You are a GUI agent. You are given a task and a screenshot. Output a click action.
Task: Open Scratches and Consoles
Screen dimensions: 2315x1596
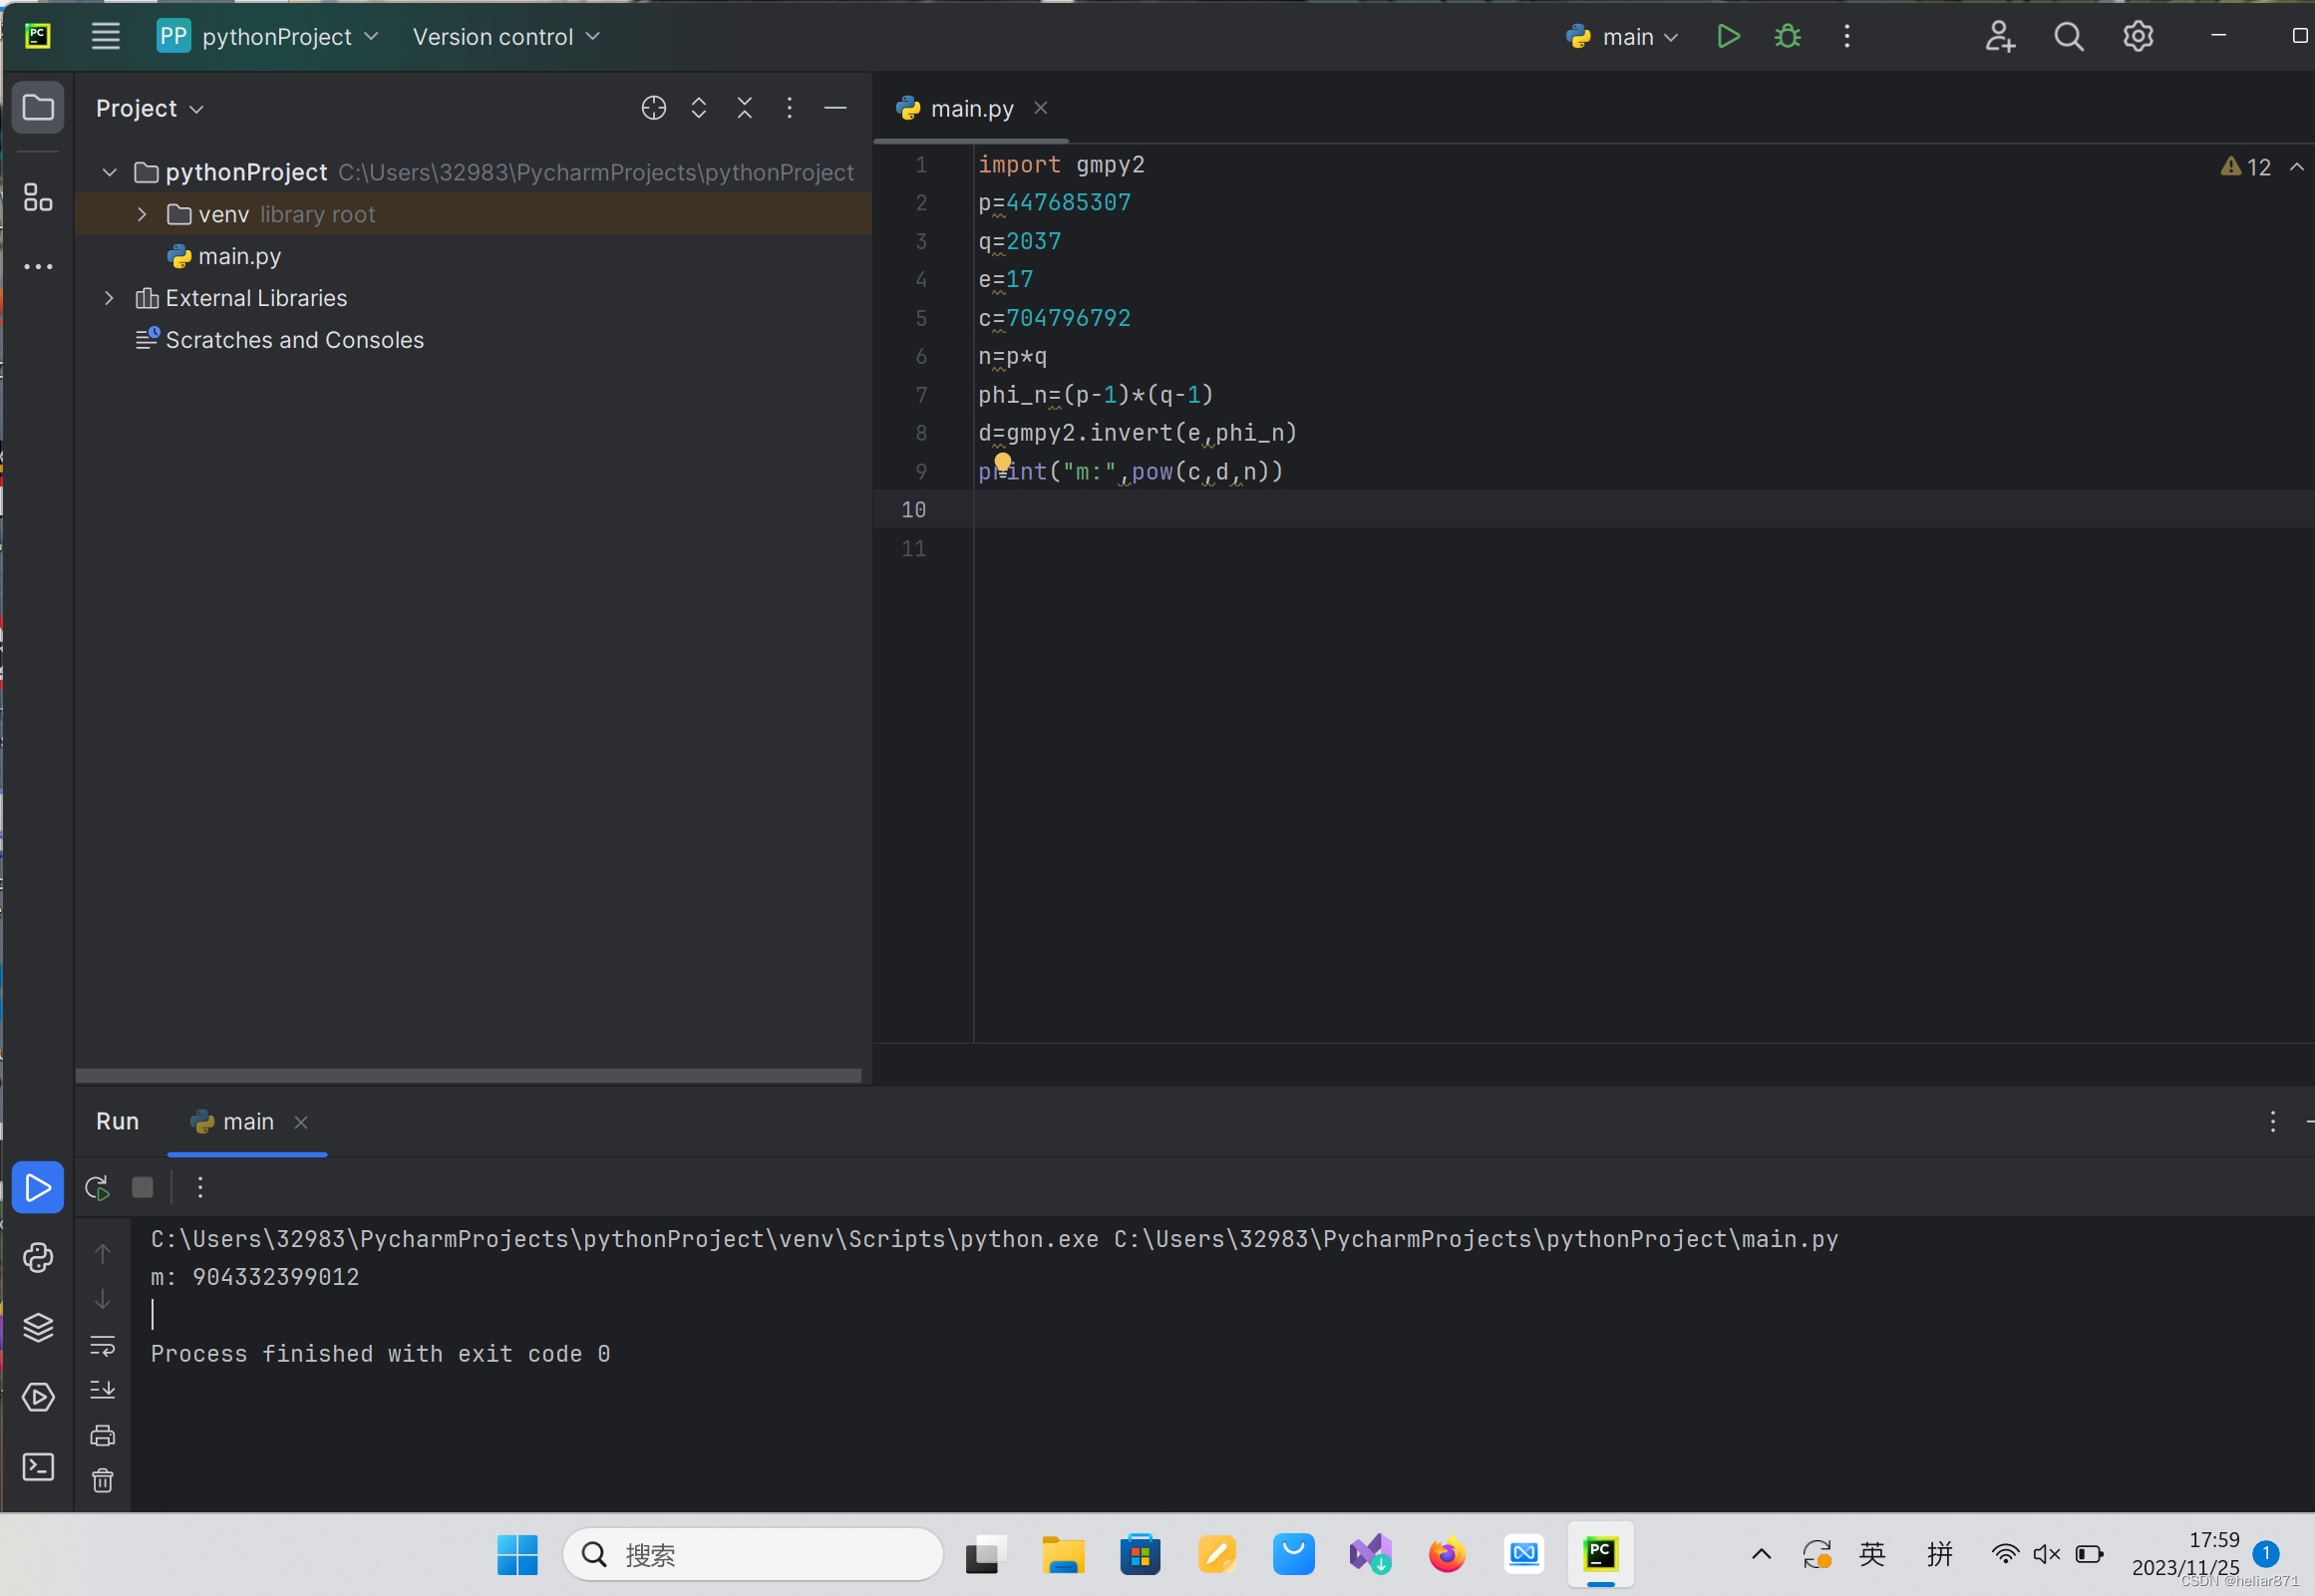[294, 340]
